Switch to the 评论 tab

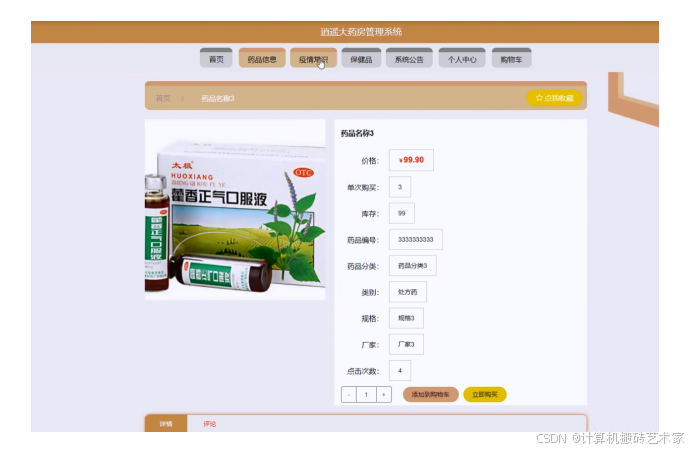tap(209, 423)
